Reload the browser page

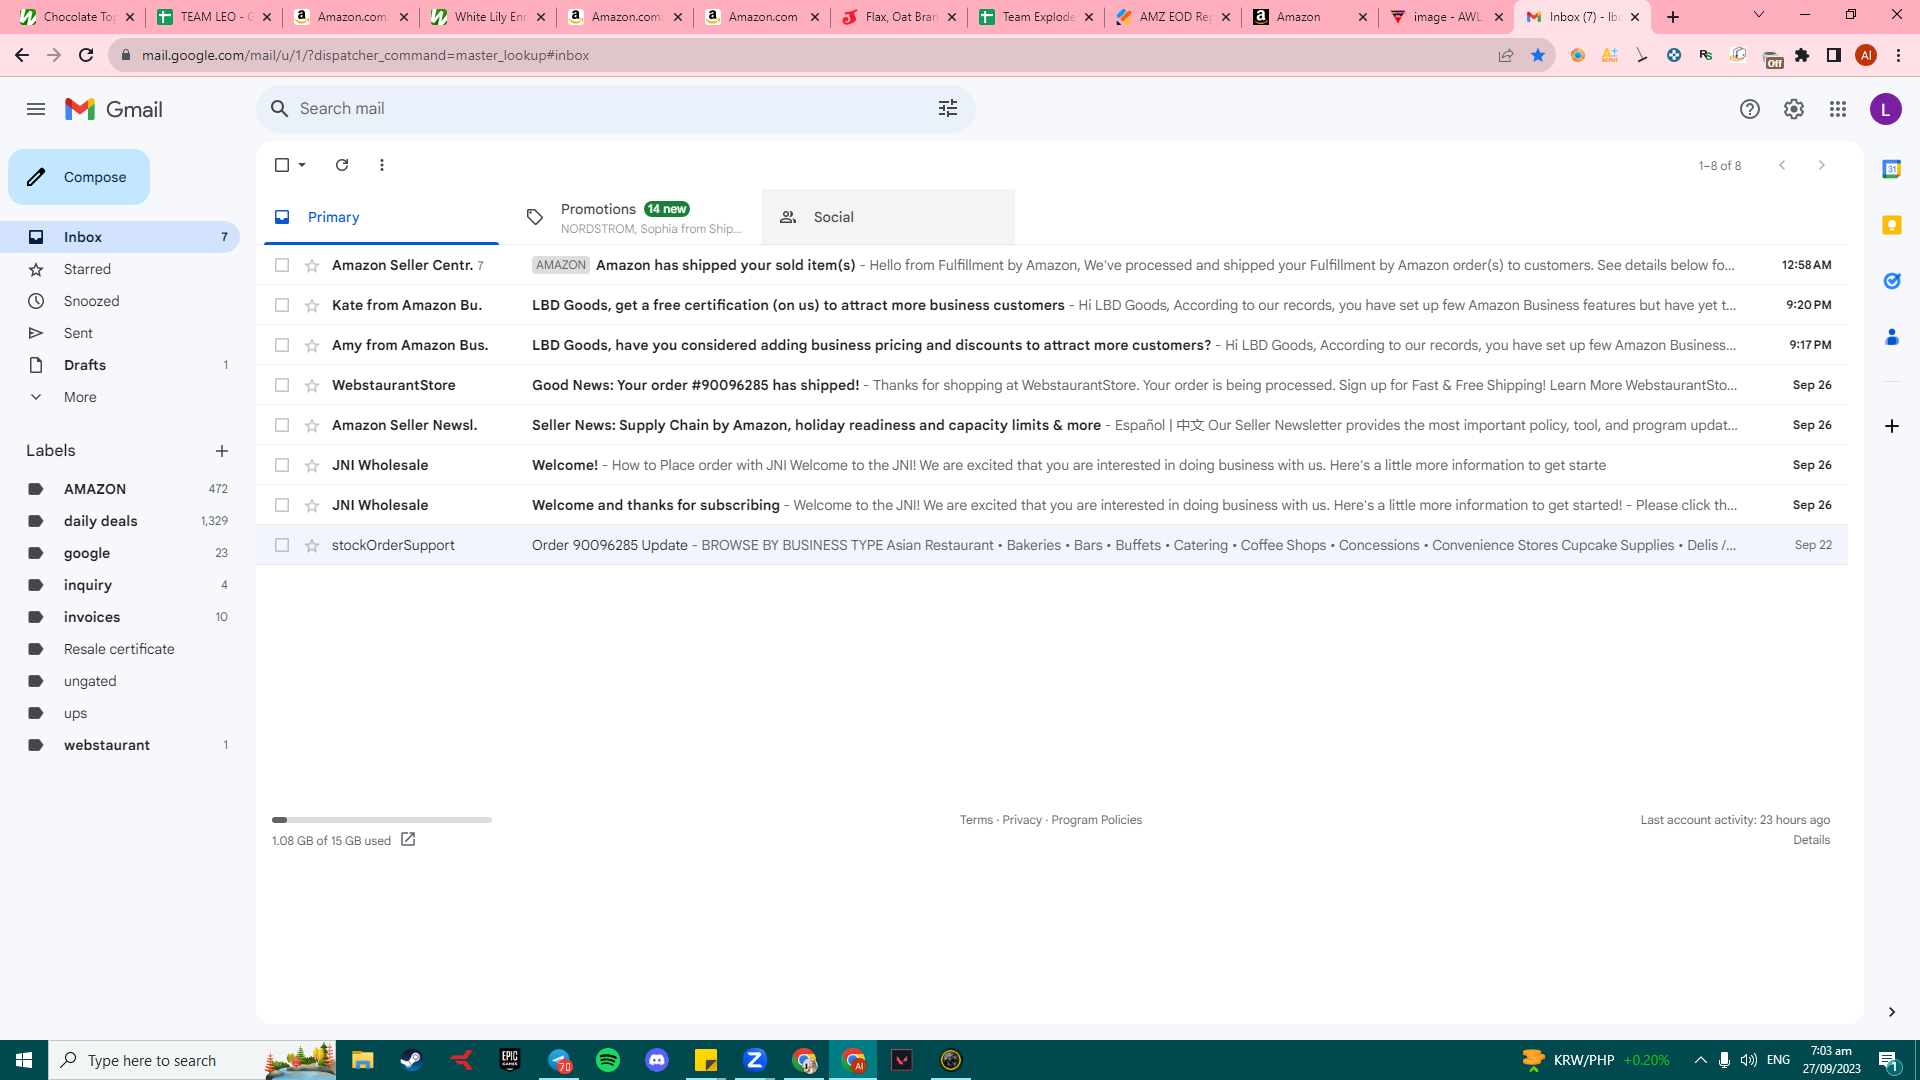[x=86, y=55]
